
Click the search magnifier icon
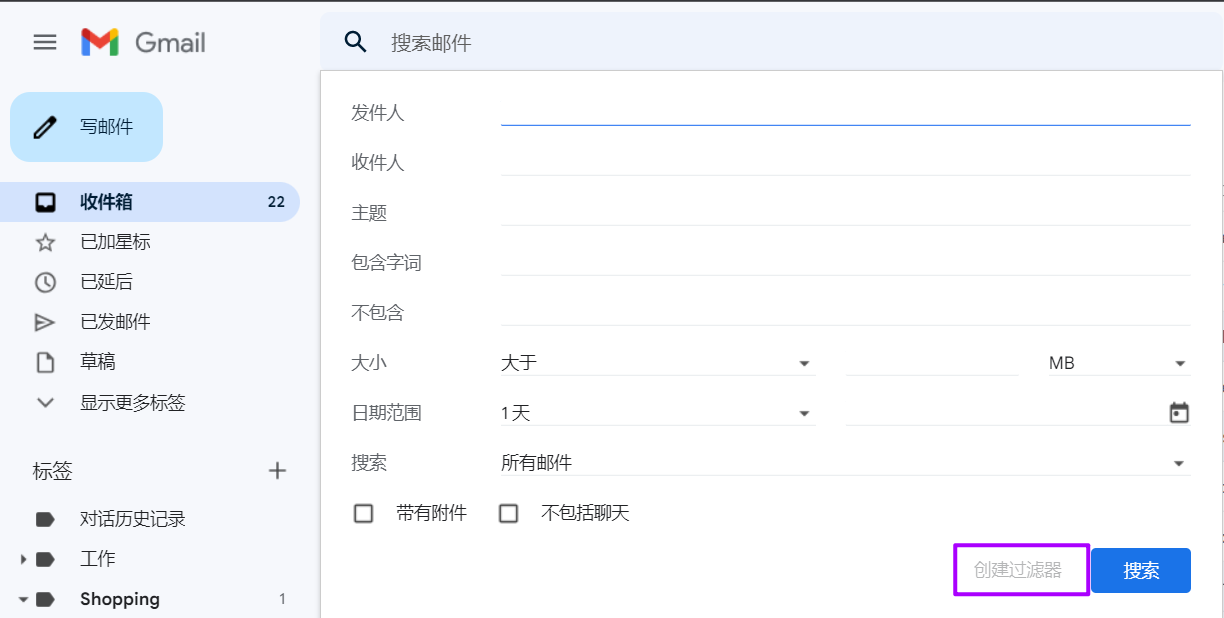click(x=355, y=42)
